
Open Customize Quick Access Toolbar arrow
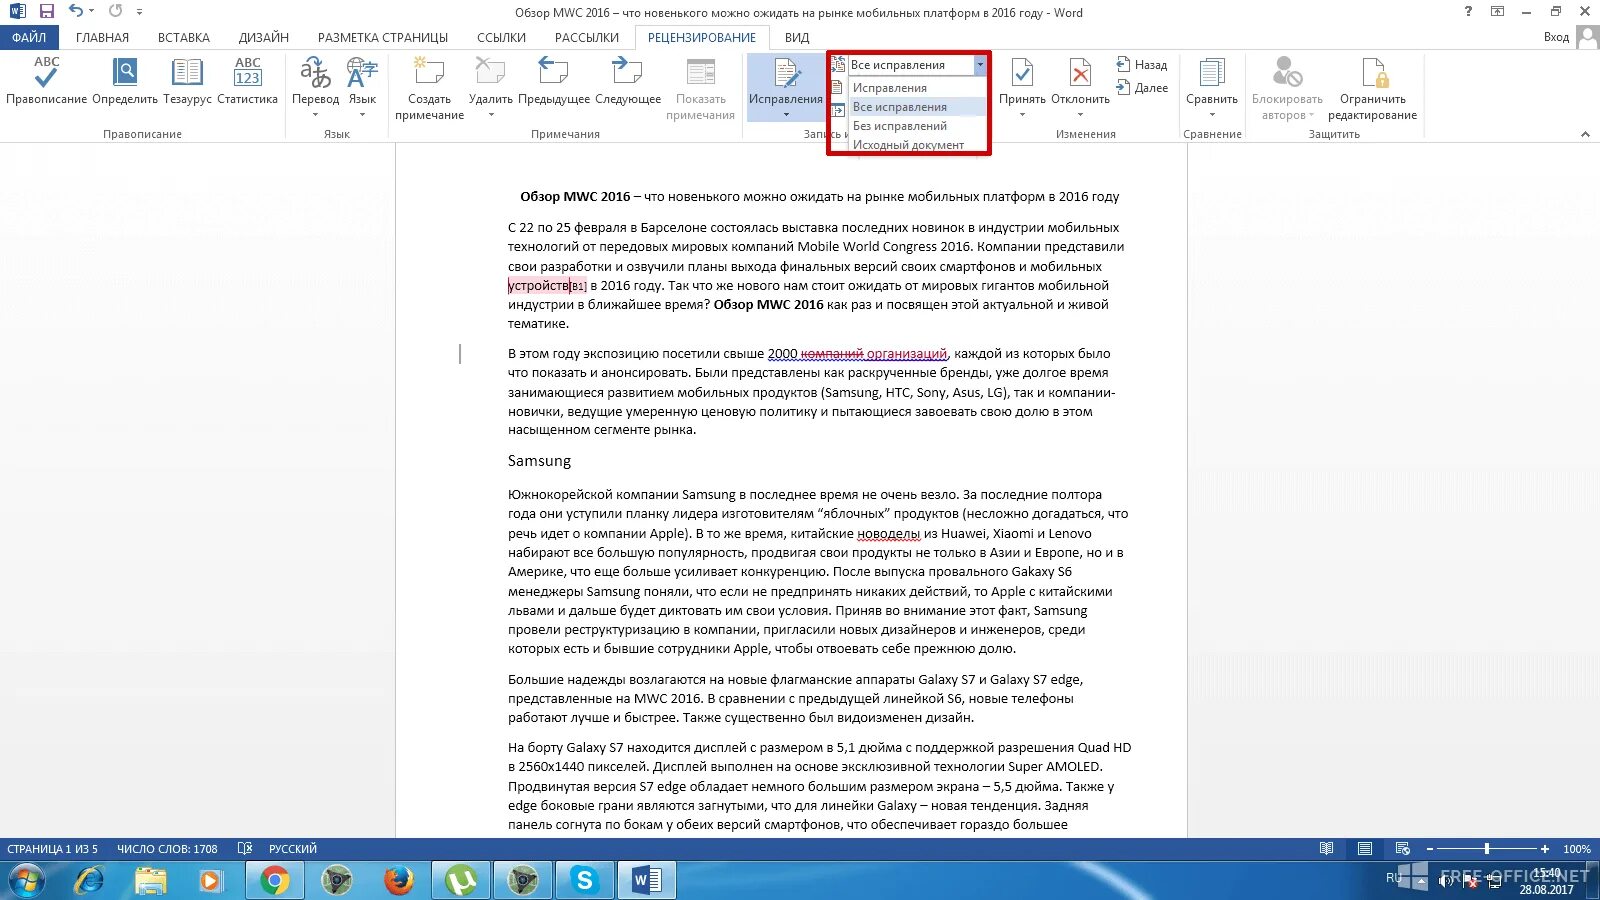pyautogui.click(x=139, y=12)
